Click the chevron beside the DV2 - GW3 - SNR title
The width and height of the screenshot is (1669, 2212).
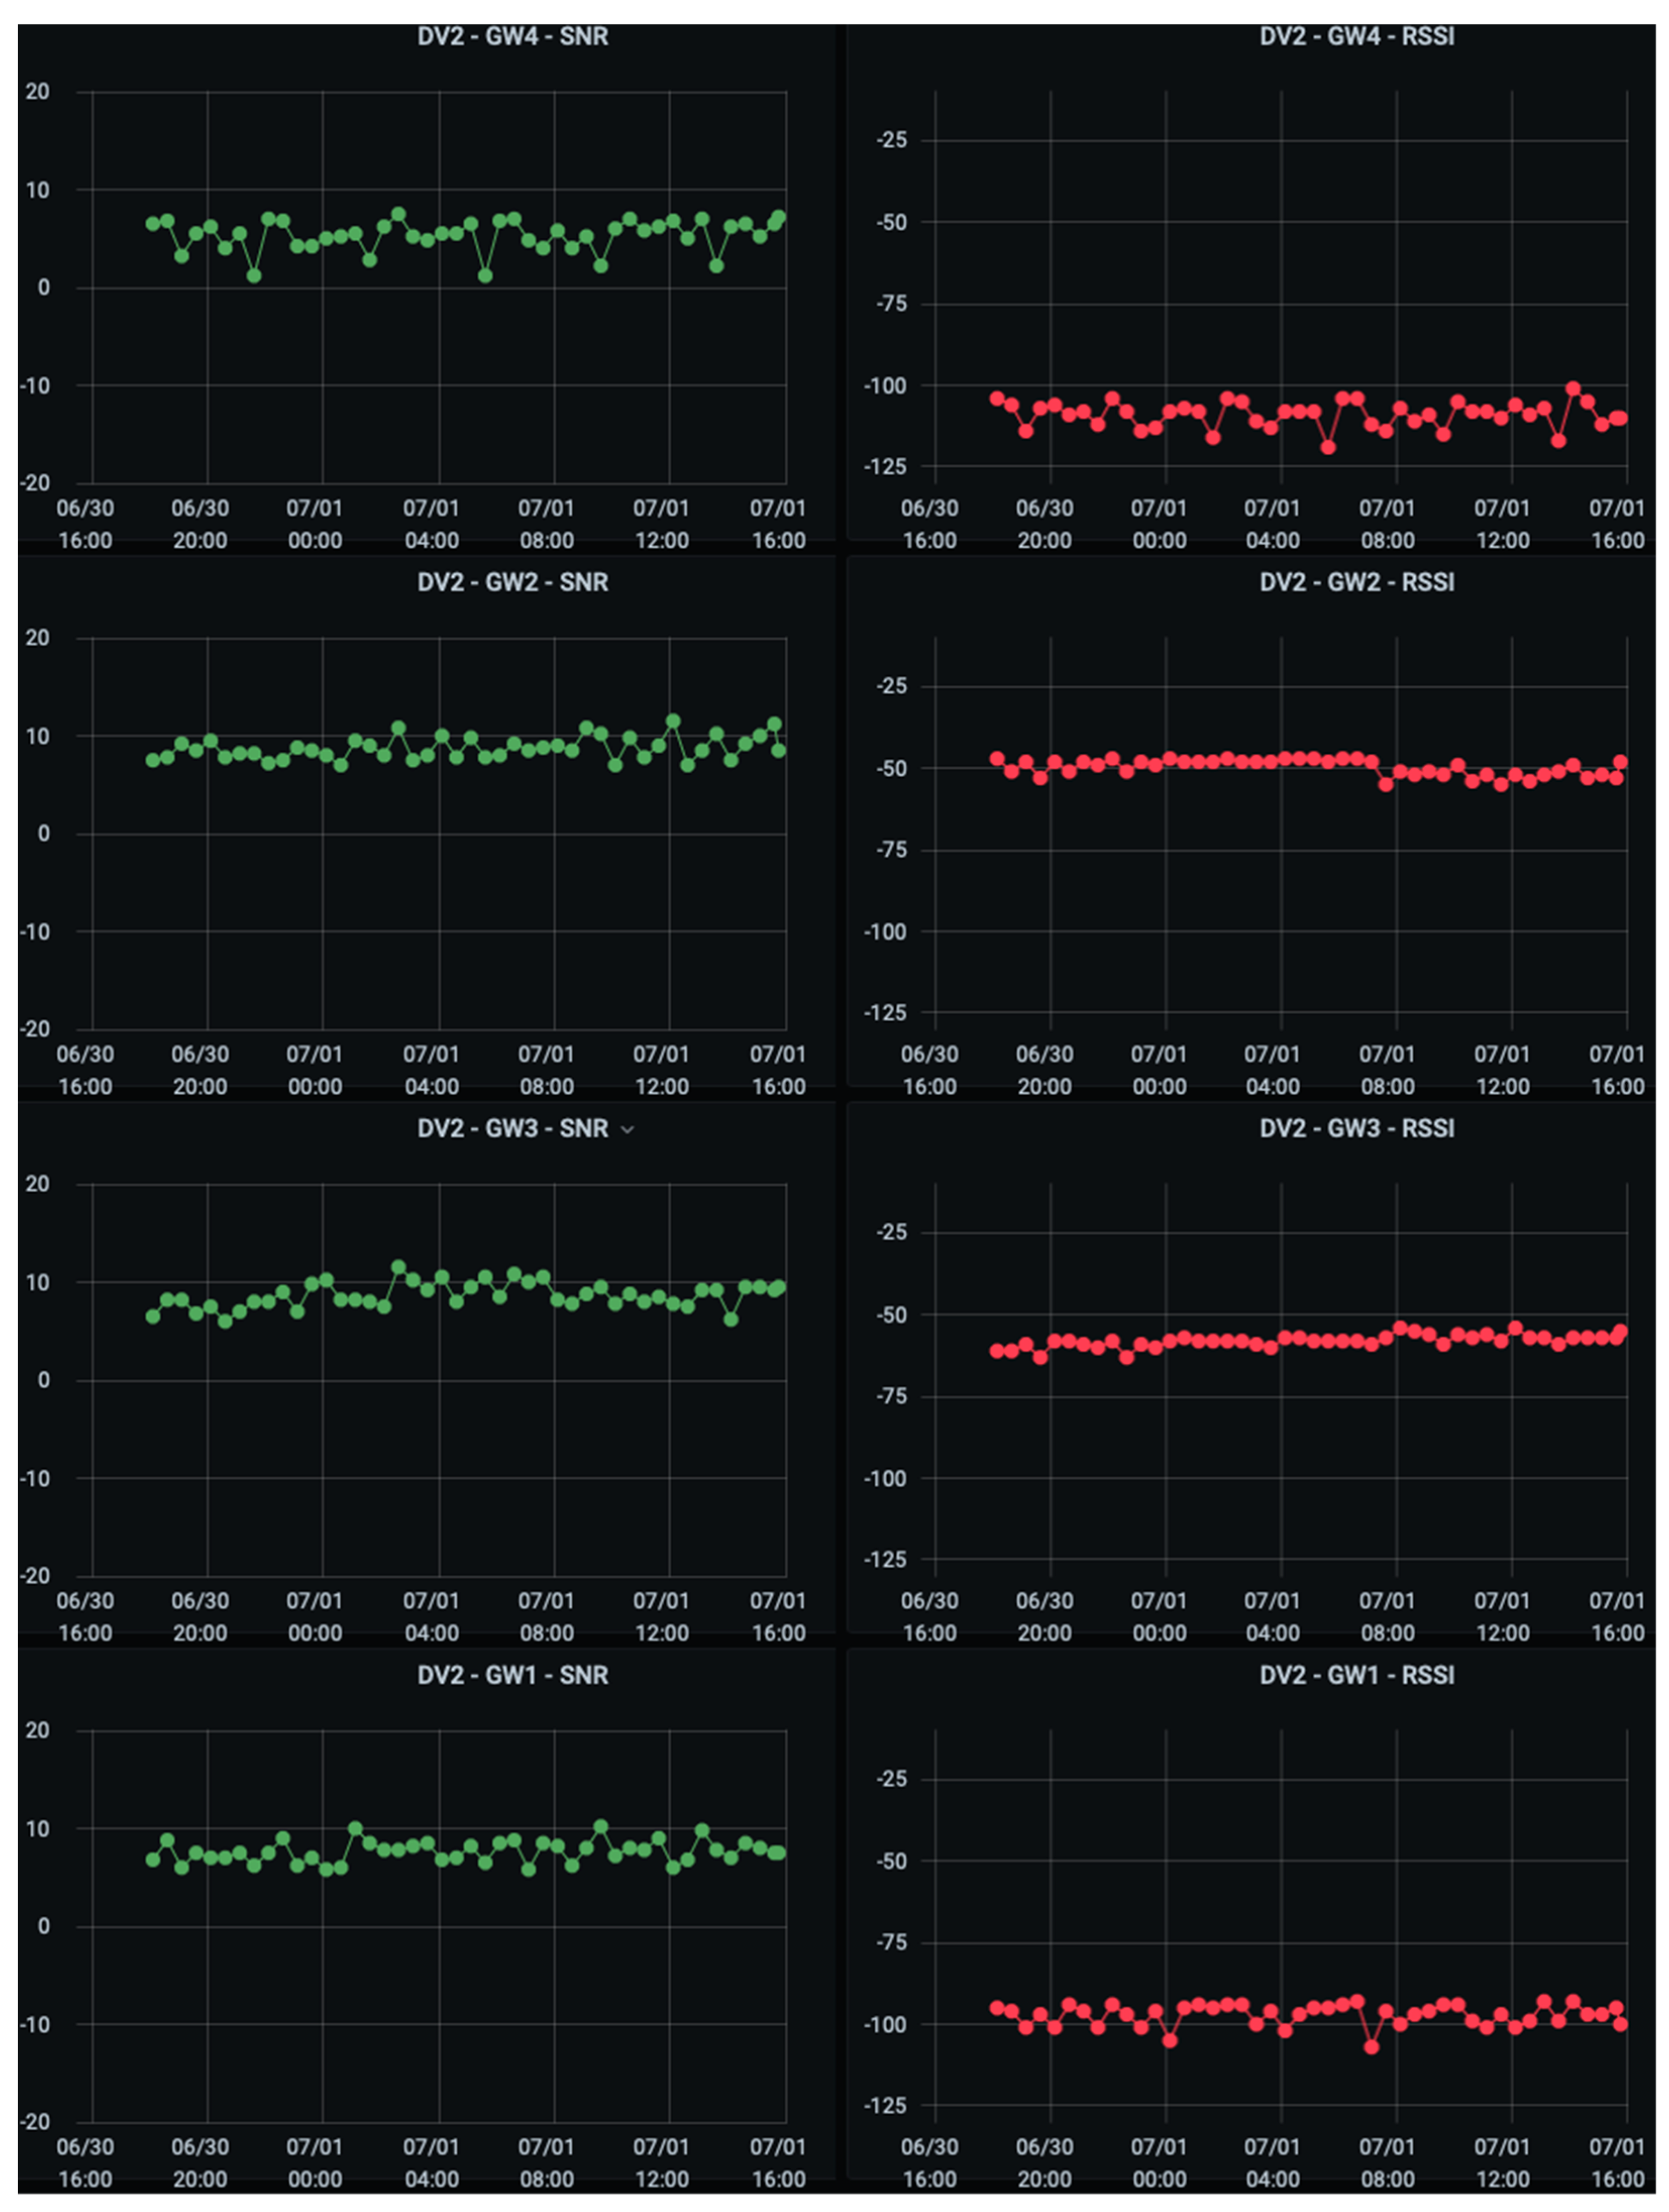(628, 1129)
